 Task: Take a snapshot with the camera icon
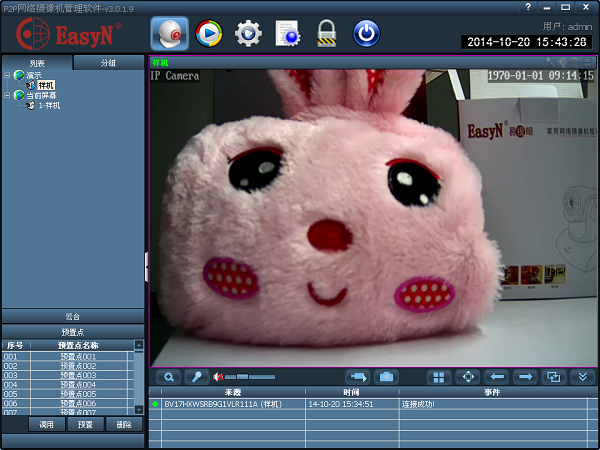click(386, 377)
